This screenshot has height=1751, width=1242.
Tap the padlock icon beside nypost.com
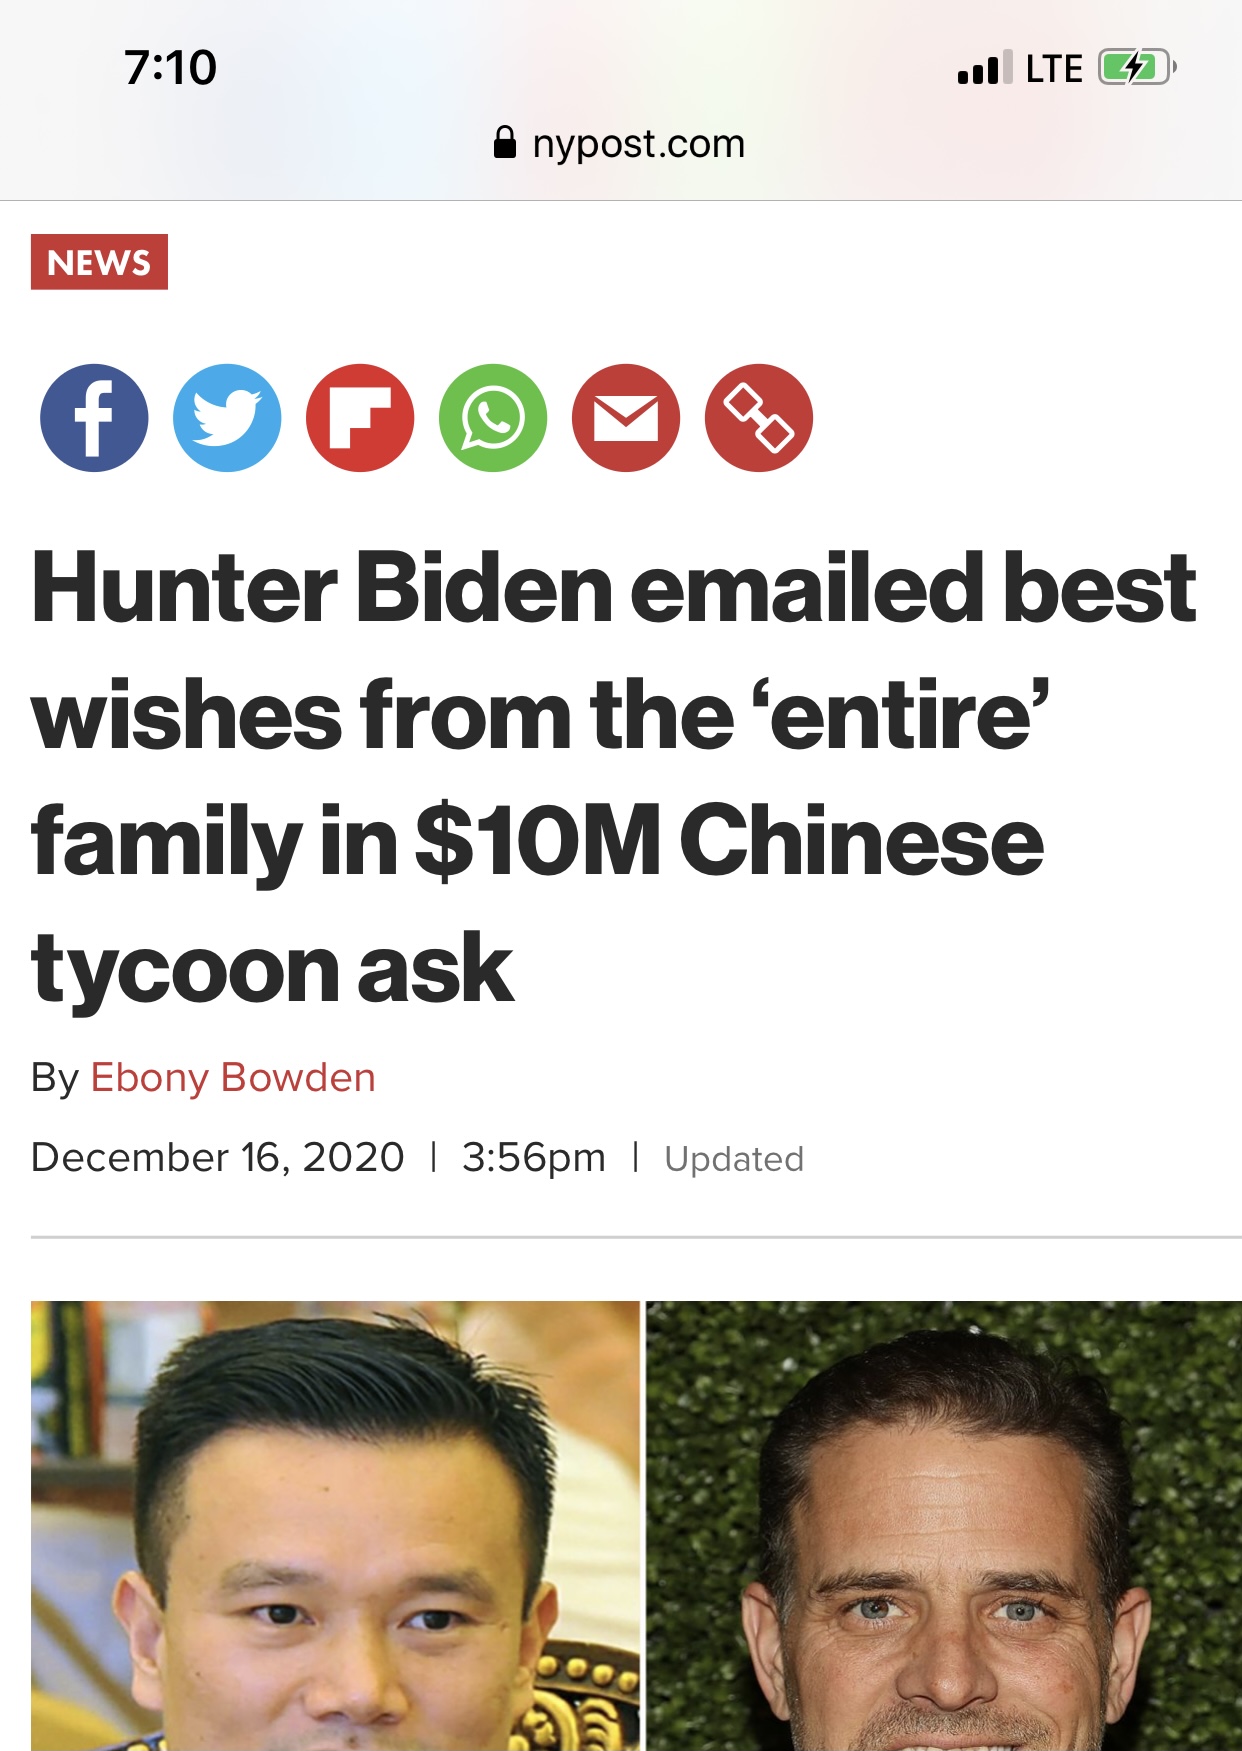click(505, 143)
